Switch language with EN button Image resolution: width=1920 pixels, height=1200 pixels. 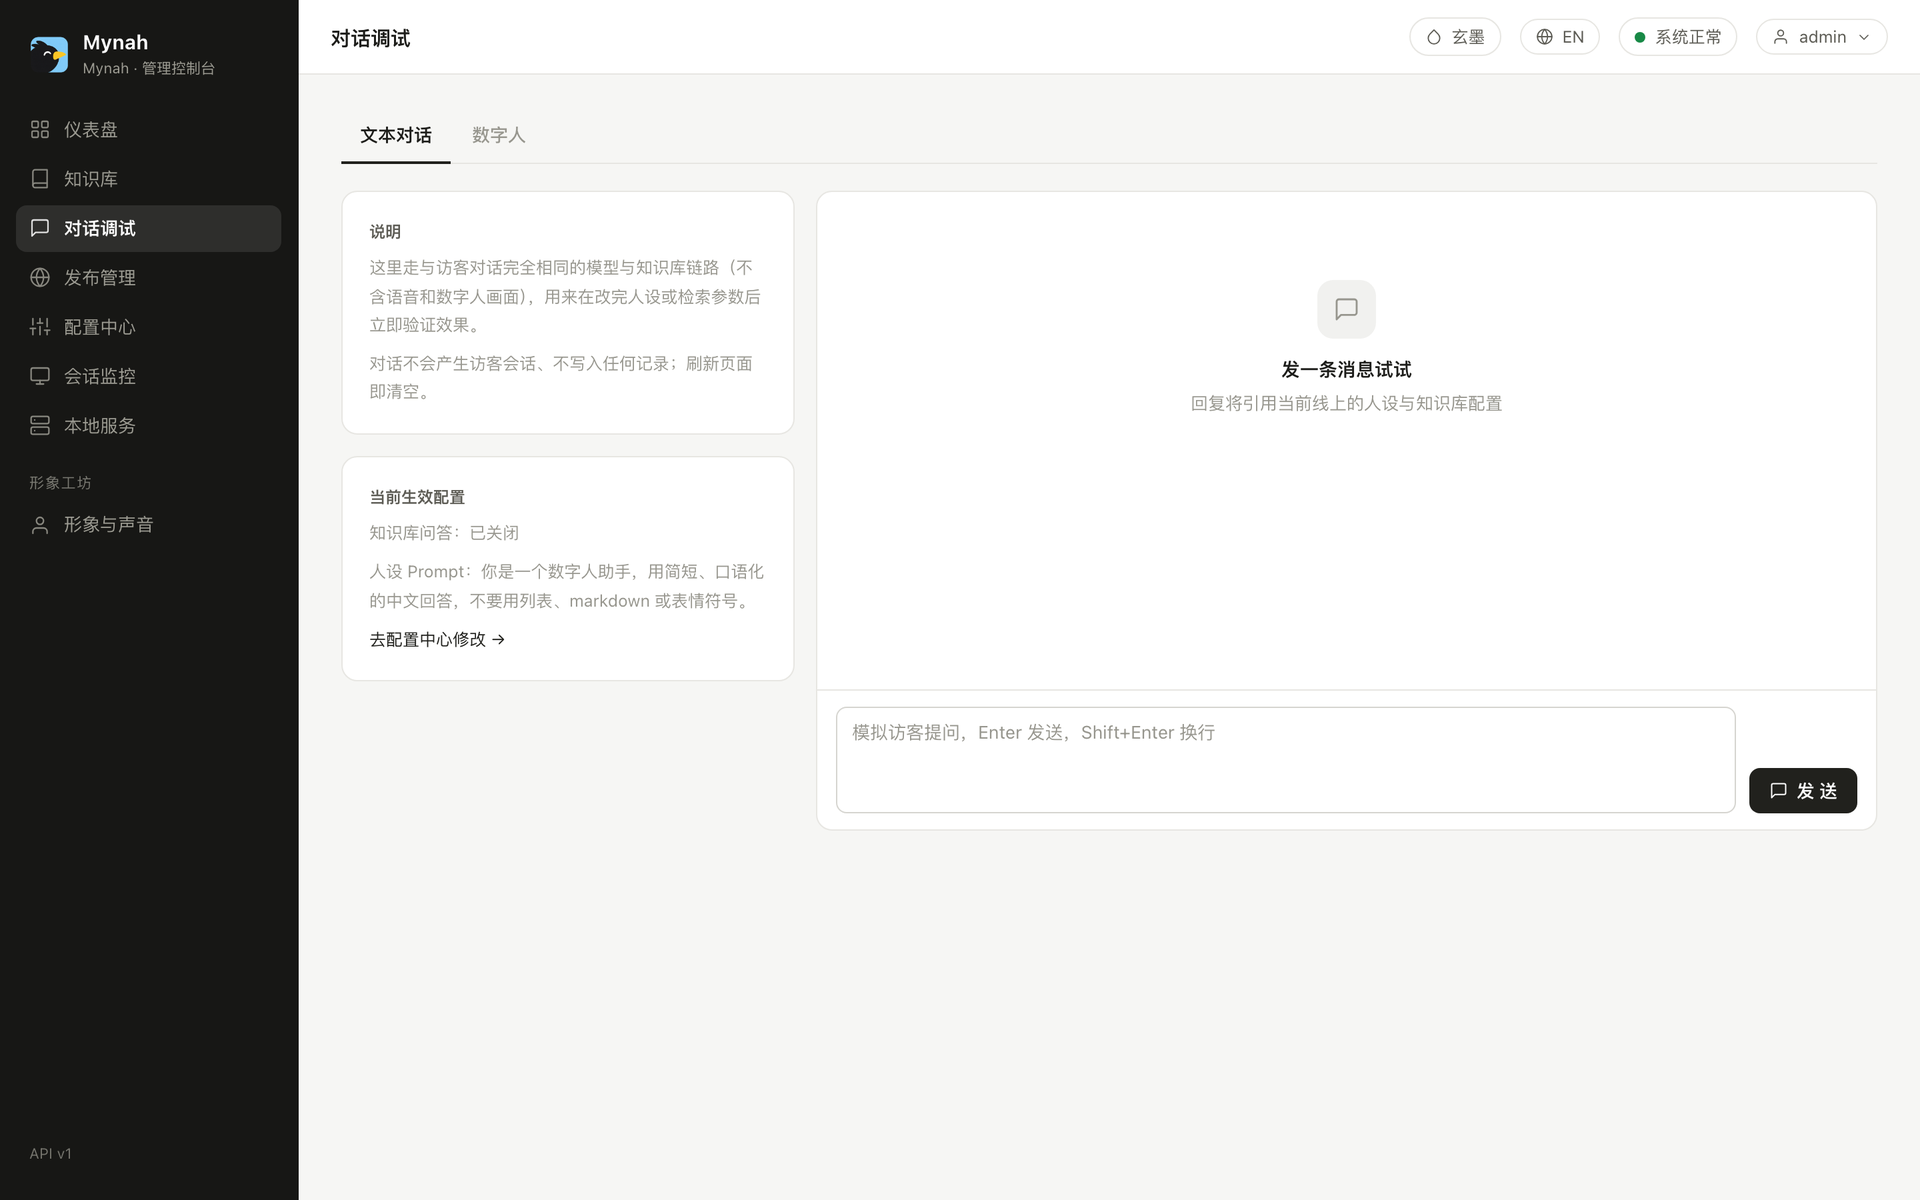(1559, 37)
